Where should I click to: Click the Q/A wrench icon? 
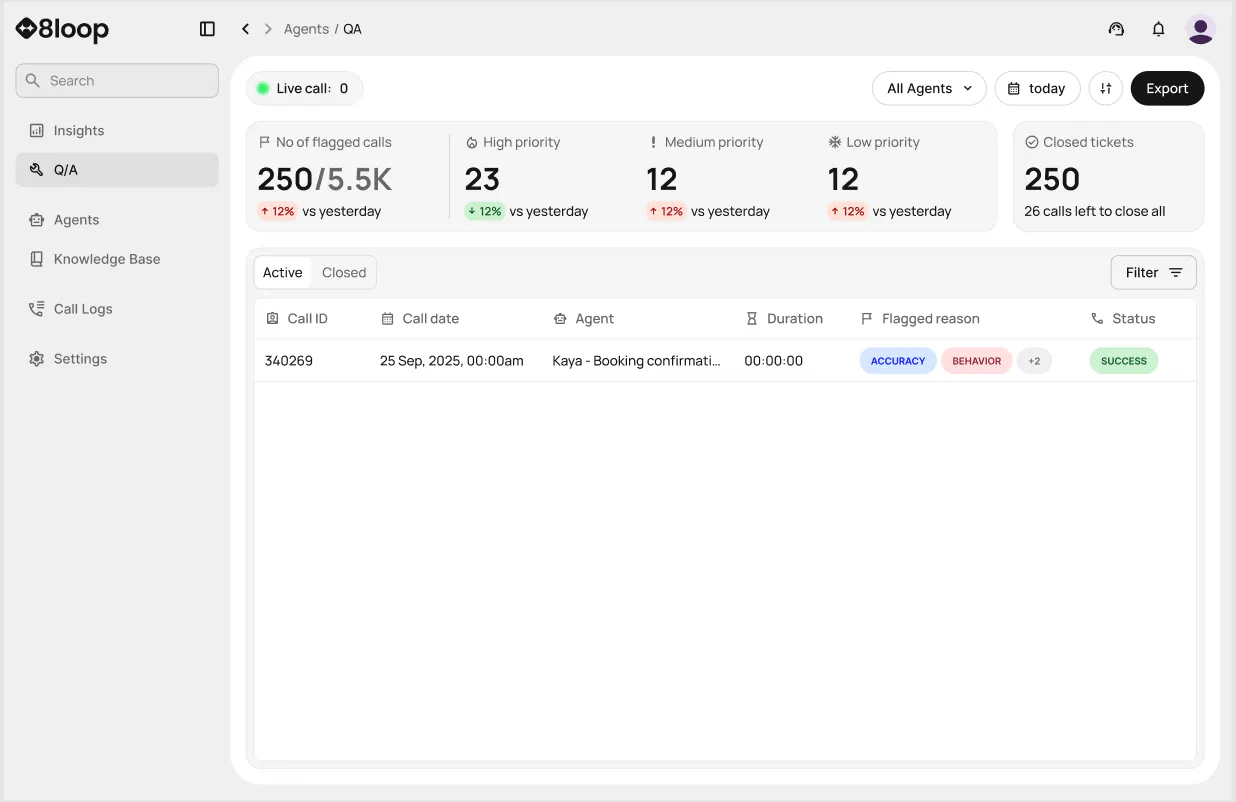pyautogui.click(x=37, y=170)
